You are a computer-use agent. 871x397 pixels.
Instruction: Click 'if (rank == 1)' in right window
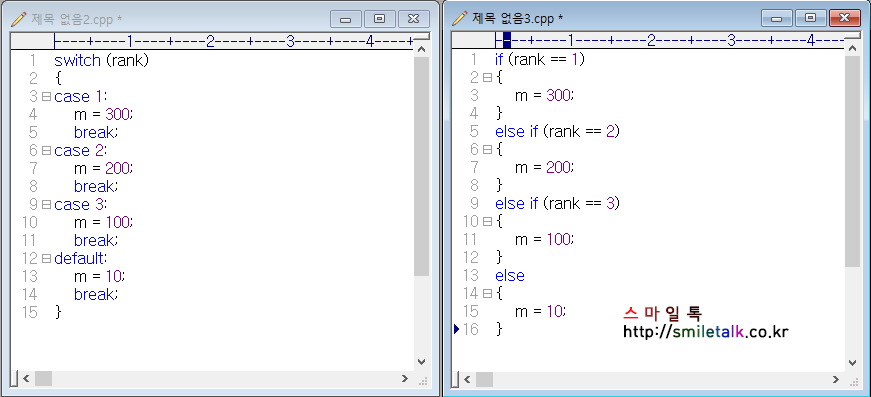point(540,59)
